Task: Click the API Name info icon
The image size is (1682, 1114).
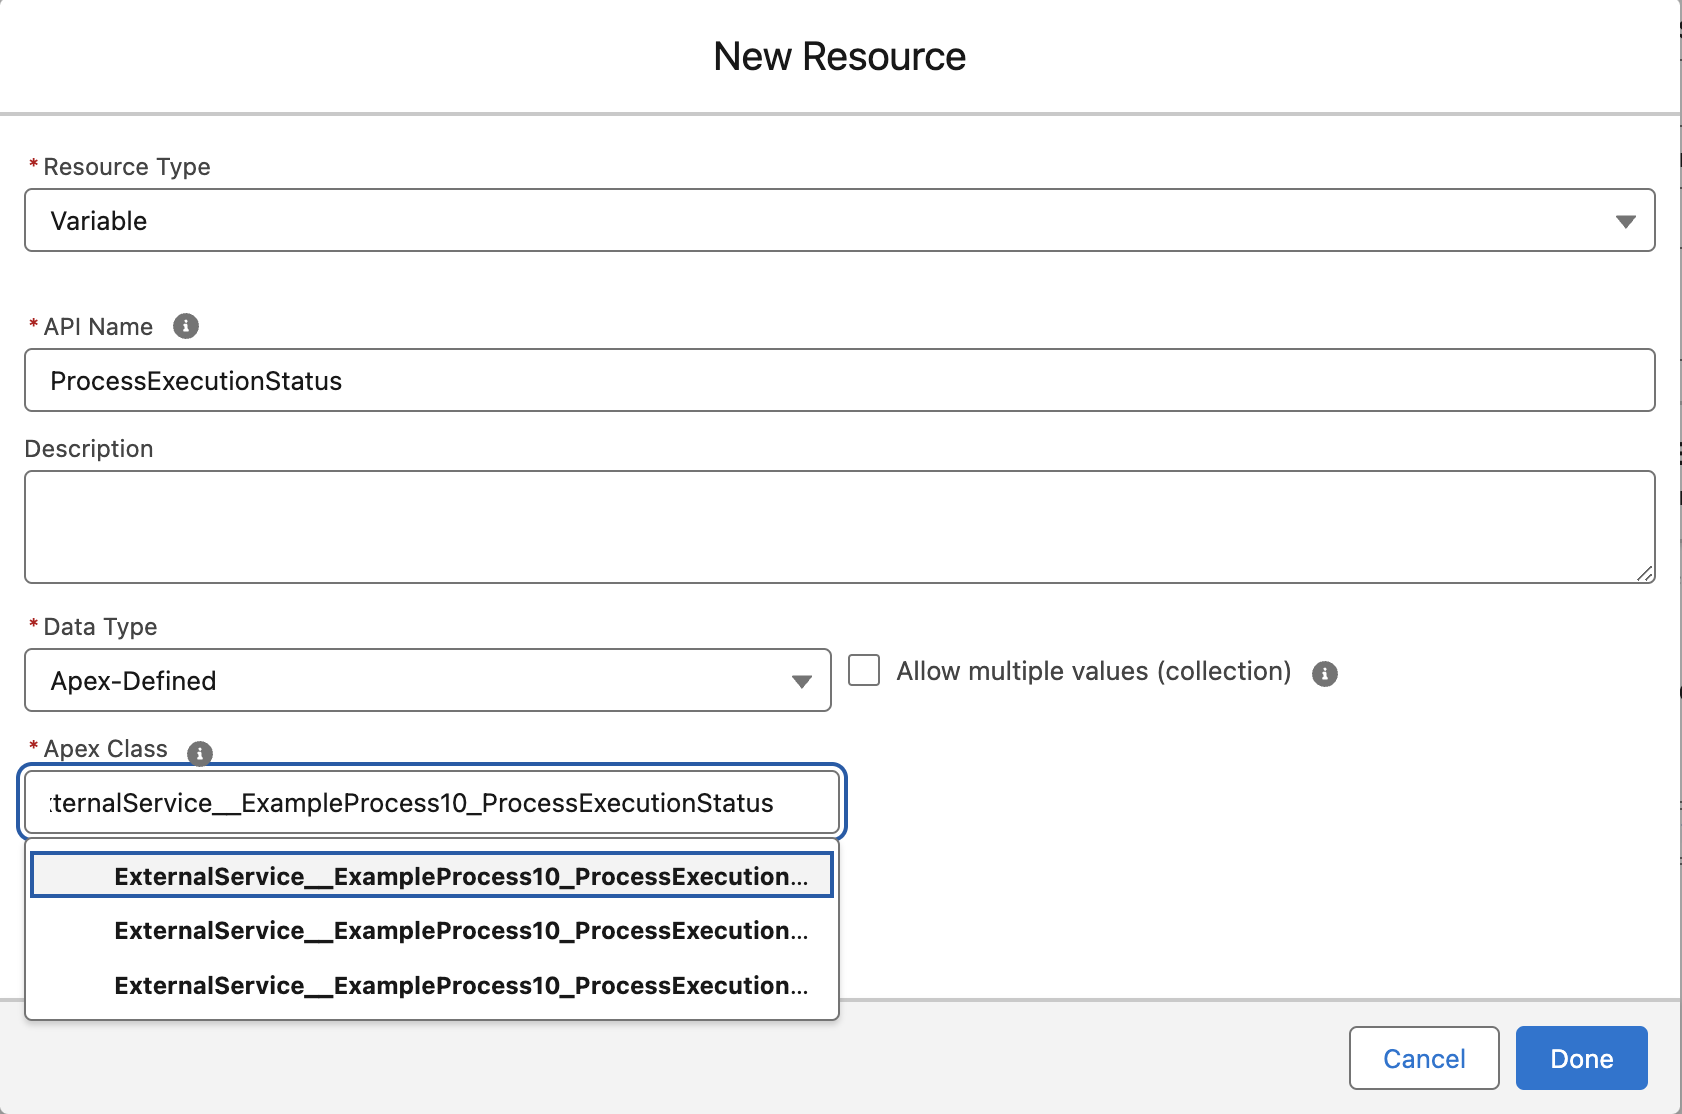Action: [186, 326]
